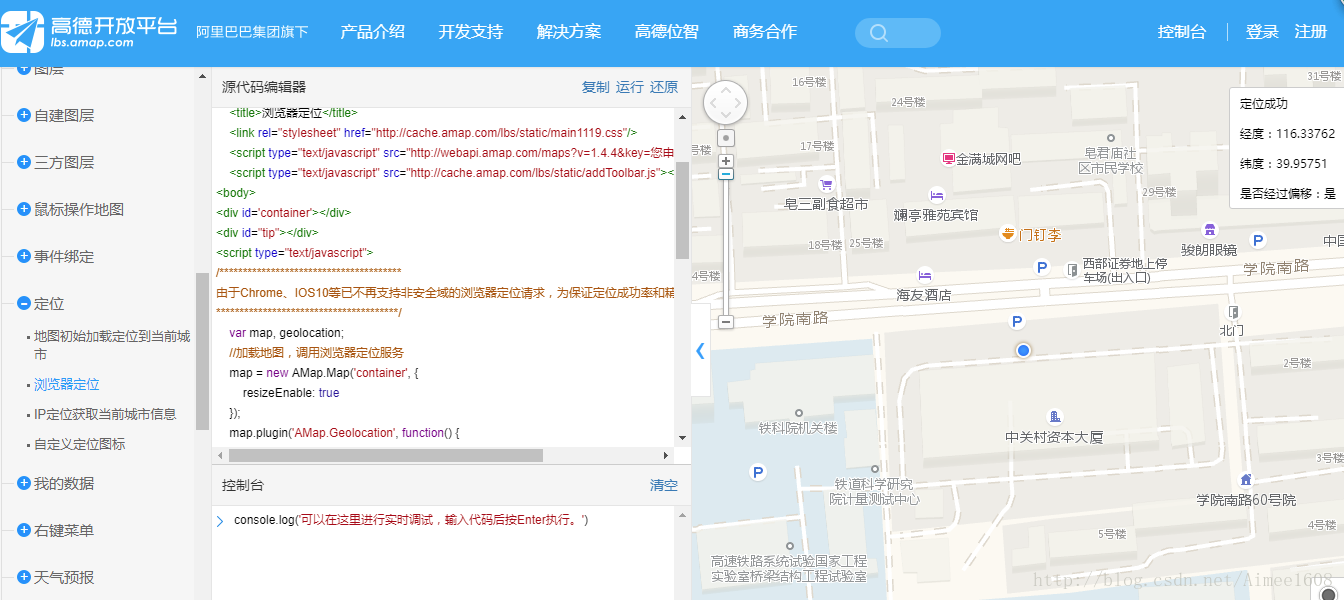This screenshot has width=1344, height=600.
Task: Open the 自定义定位图标 example
Action: [80, 444]
